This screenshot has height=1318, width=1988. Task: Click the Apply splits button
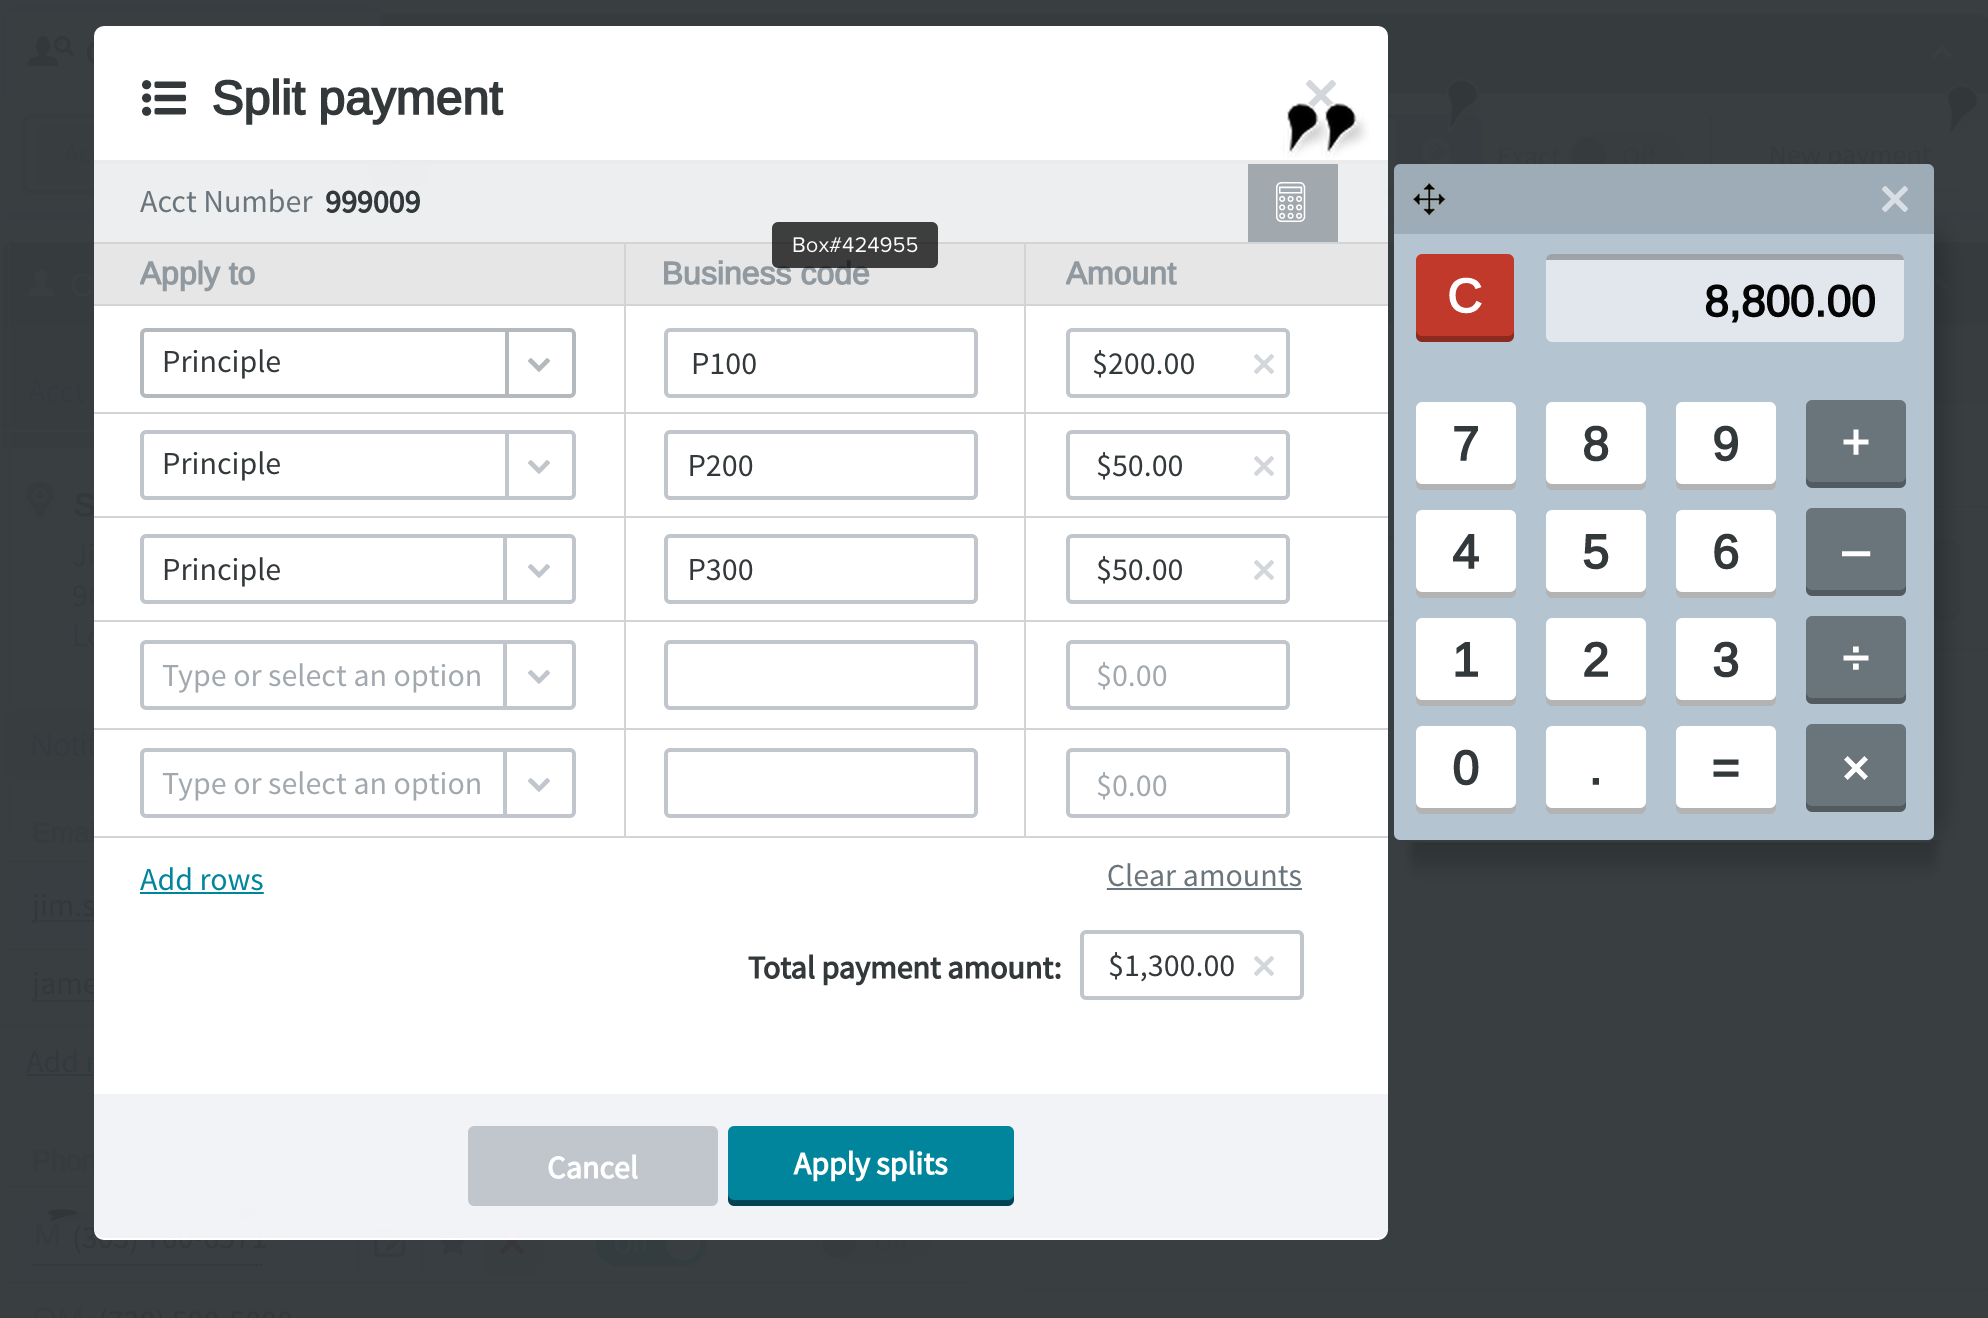[x=870, y=1164]
